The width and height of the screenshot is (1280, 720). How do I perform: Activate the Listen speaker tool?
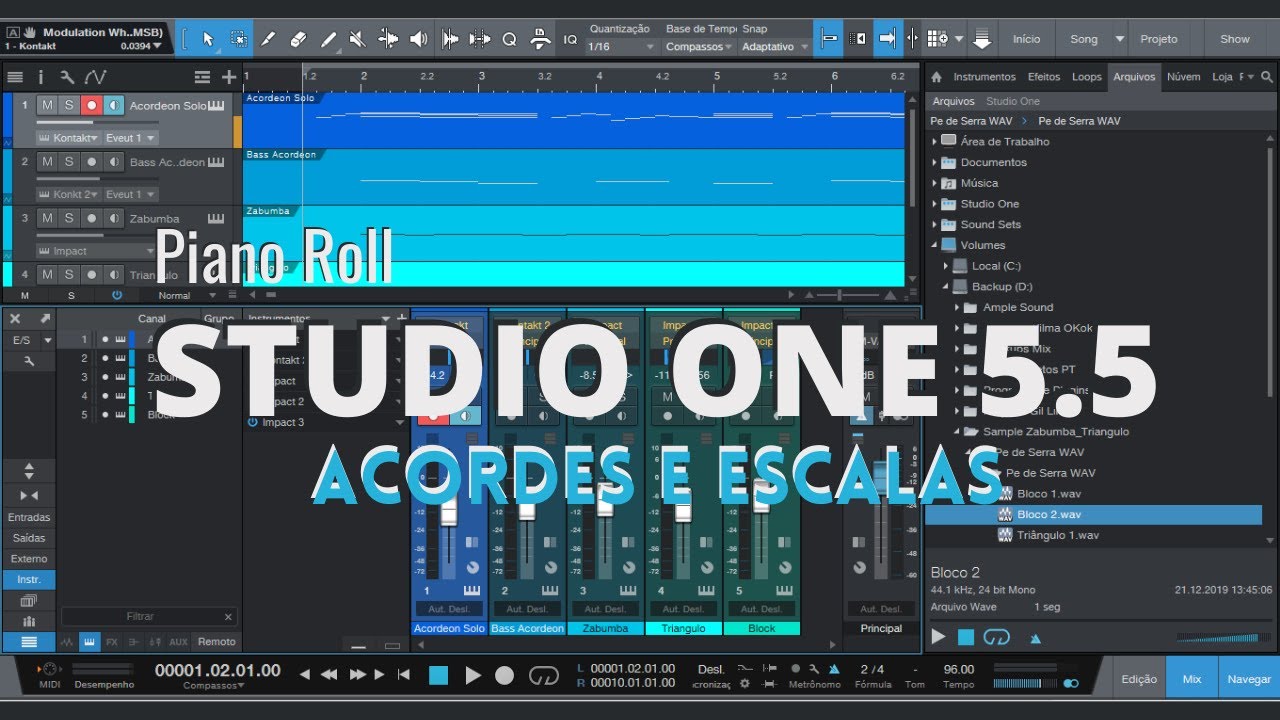tap(418, 39)
